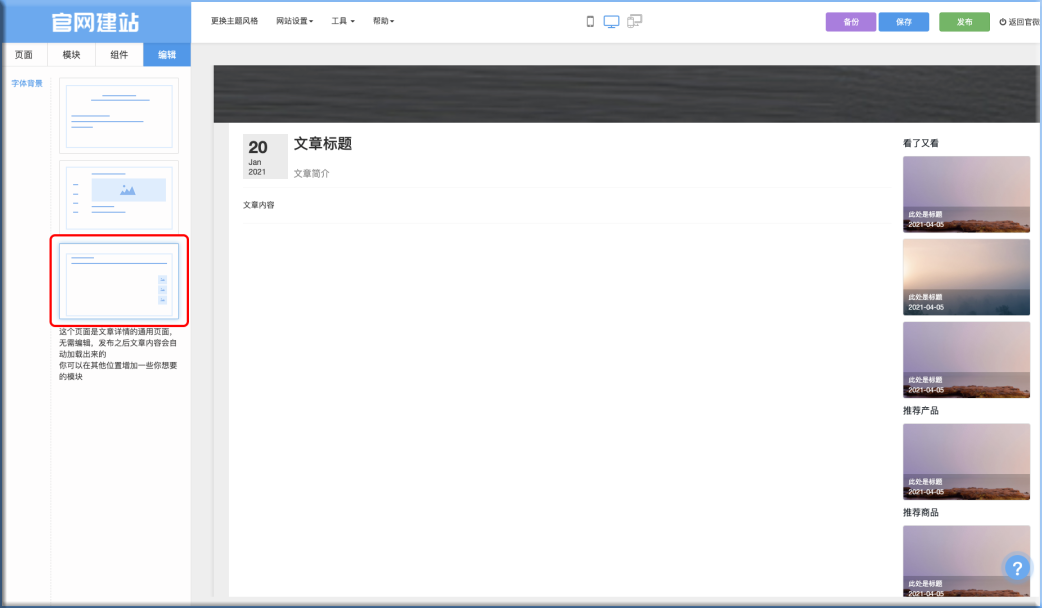Click the 返回官微 power icon link
This screenshot has width=1042, height=608.
(x=1019, y=22)
